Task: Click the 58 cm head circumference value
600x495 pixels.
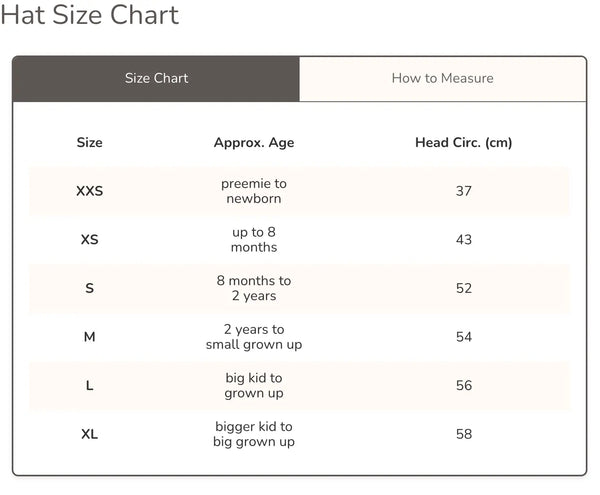Action: (463, 434)
